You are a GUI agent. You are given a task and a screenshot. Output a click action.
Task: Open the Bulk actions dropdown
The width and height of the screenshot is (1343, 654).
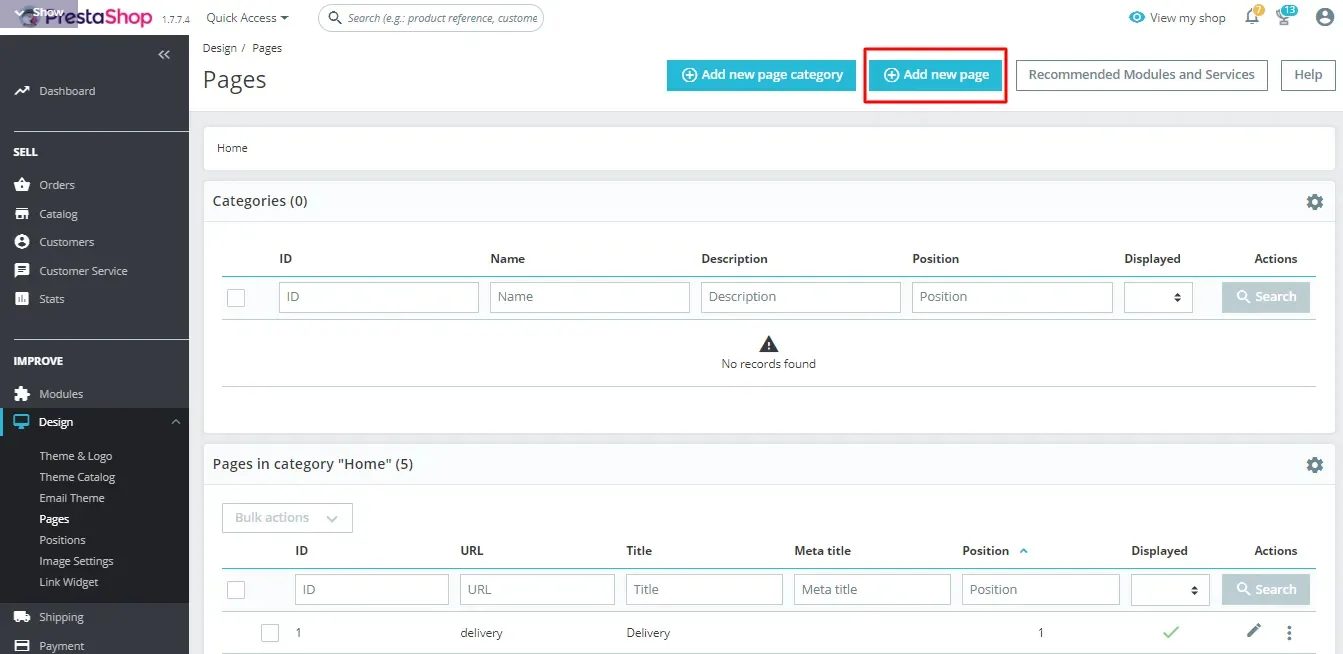click(x=287, y=518)
